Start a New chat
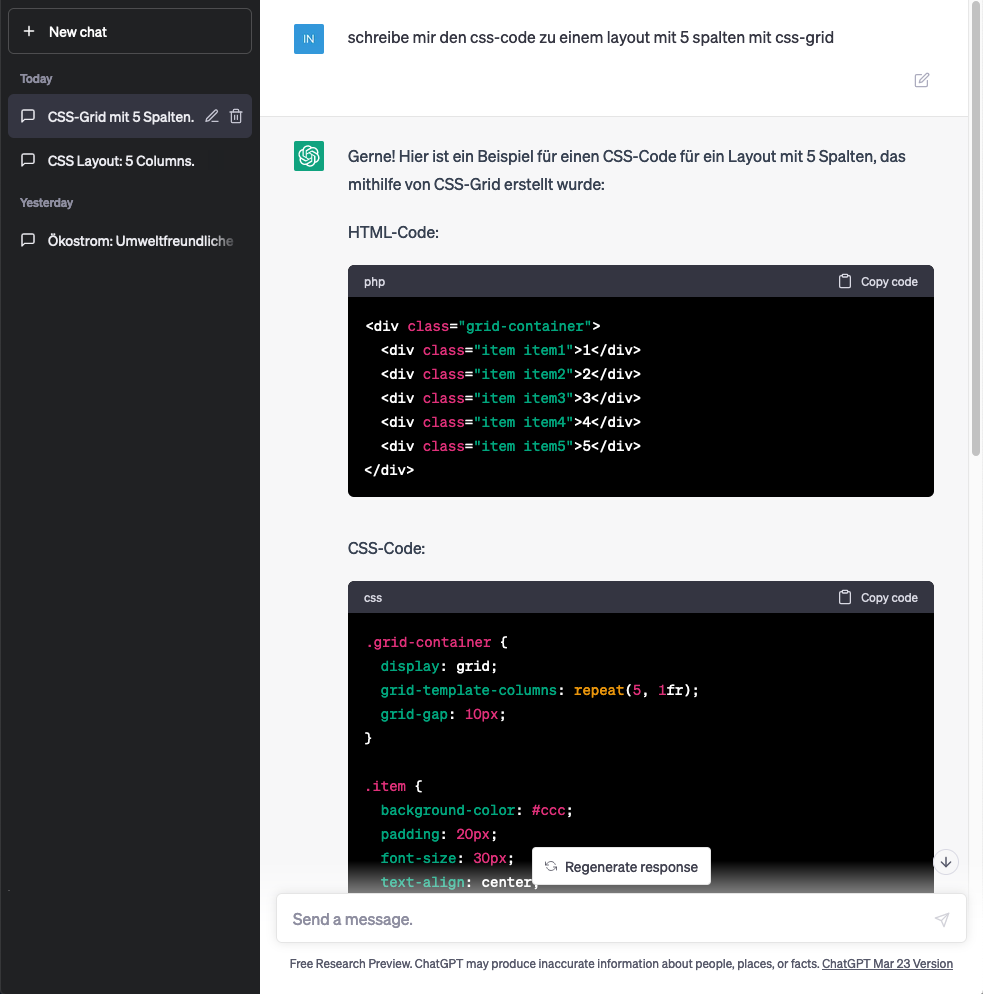The width and height of the screenshot is (983, 994). [x=130, y=32]
